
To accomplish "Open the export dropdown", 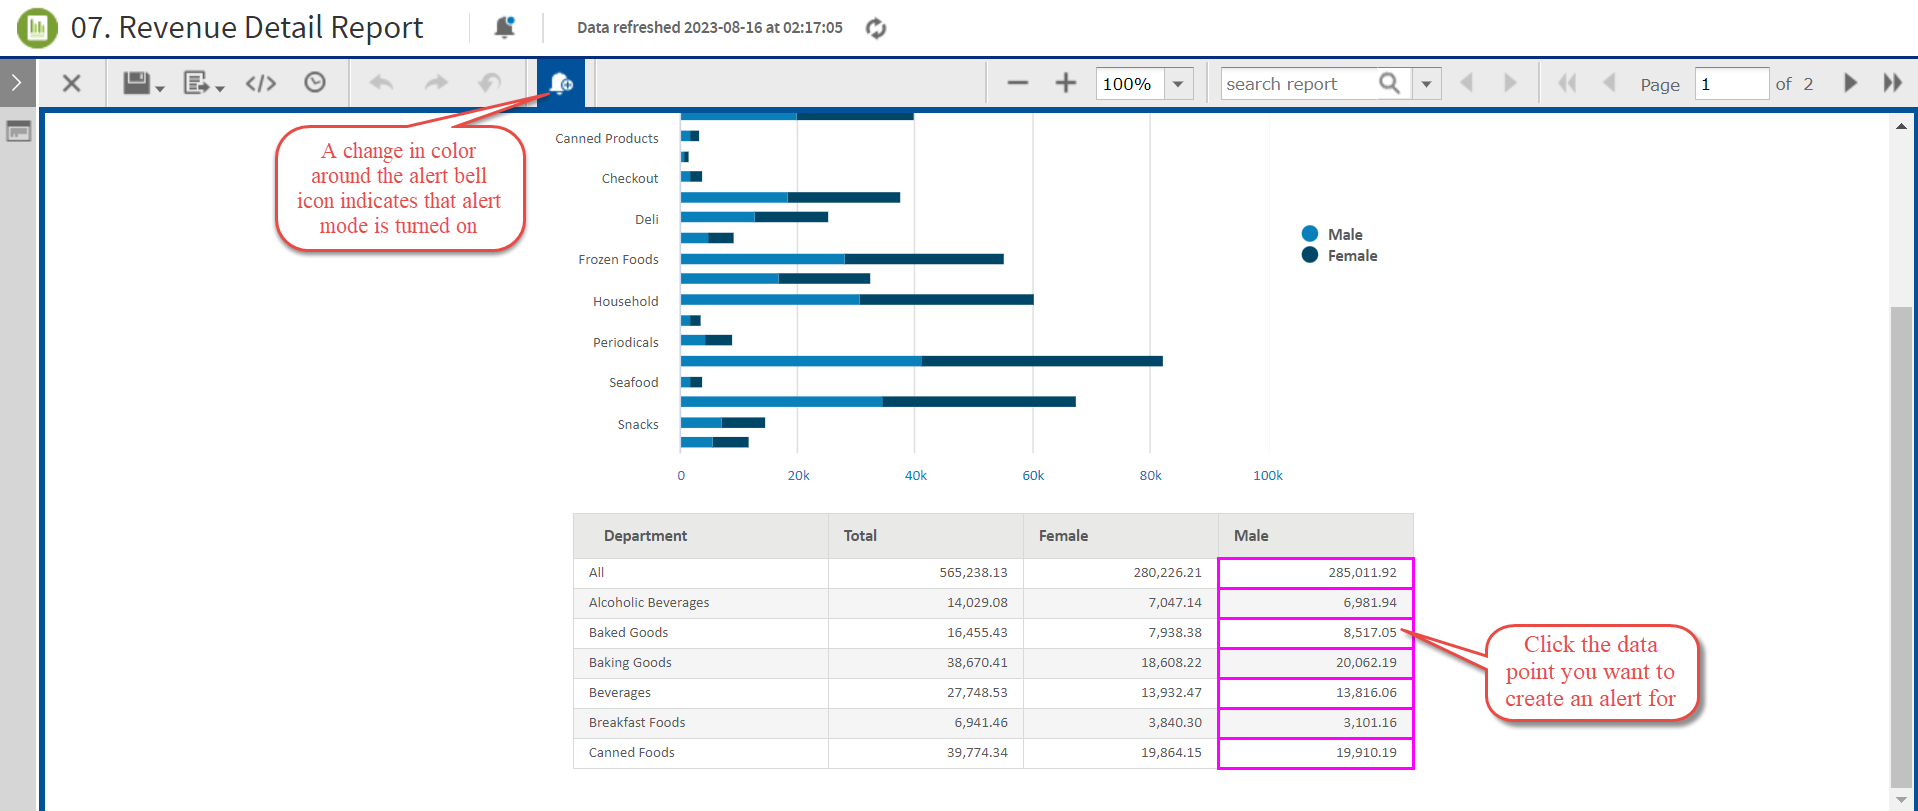I will click(x=203, y=83).
